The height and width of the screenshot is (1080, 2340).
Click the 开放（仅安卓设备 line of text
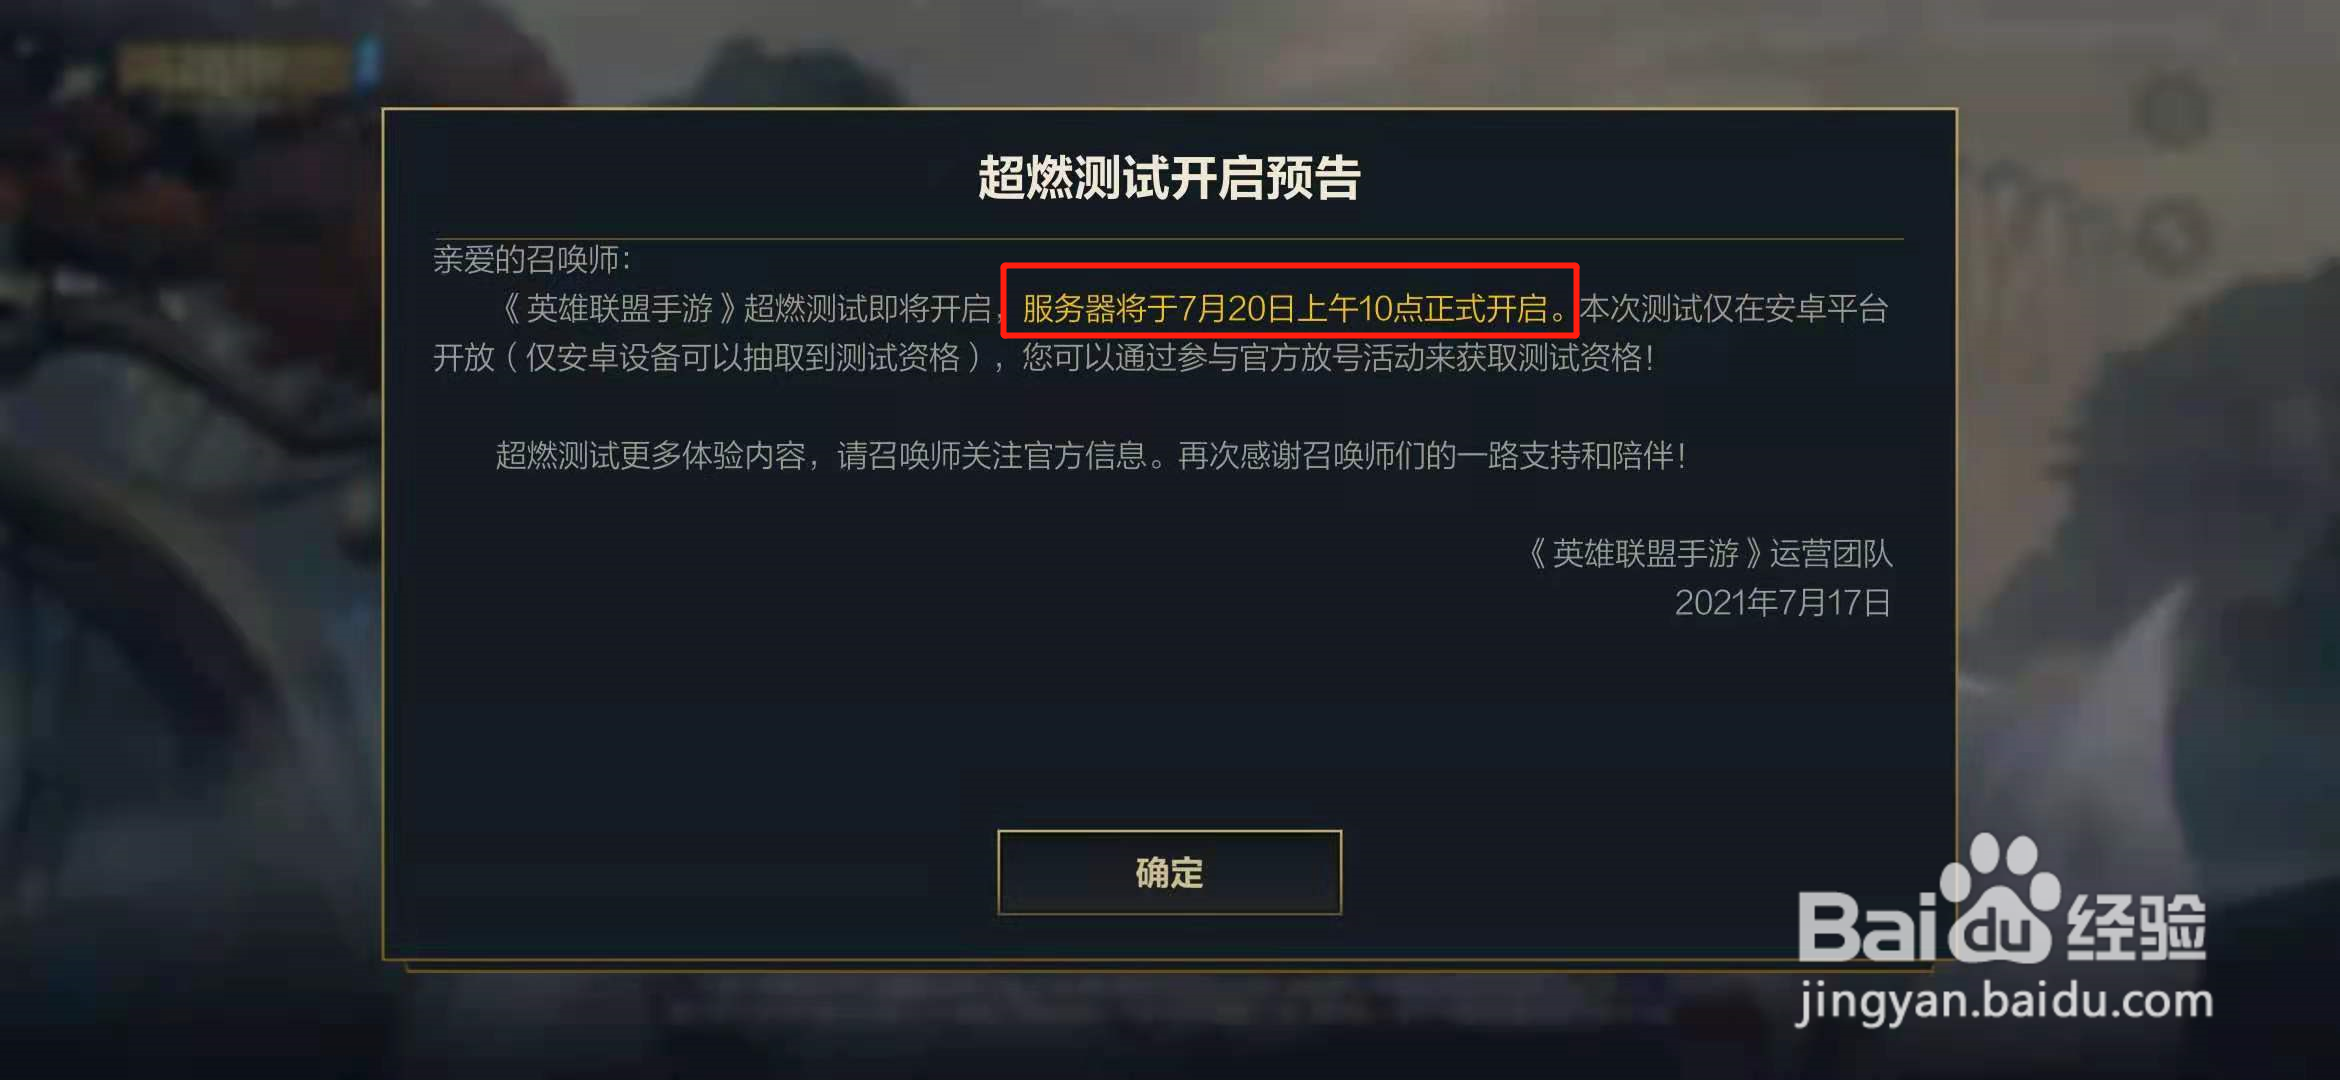(x=709, y=357)
